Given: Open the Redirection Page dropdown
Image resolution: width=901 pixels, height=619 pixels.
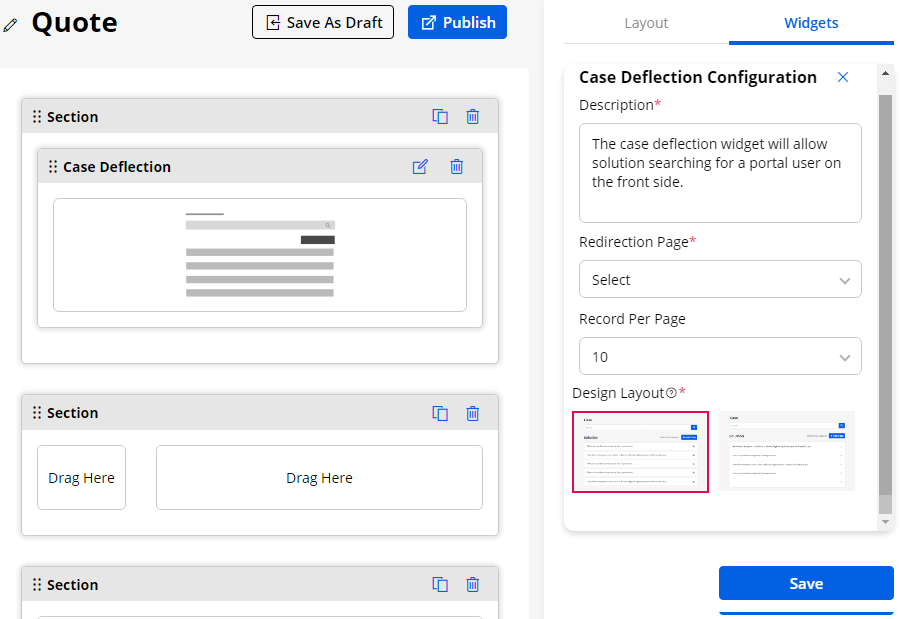Looking at the screenshot, I should (719, 280).
